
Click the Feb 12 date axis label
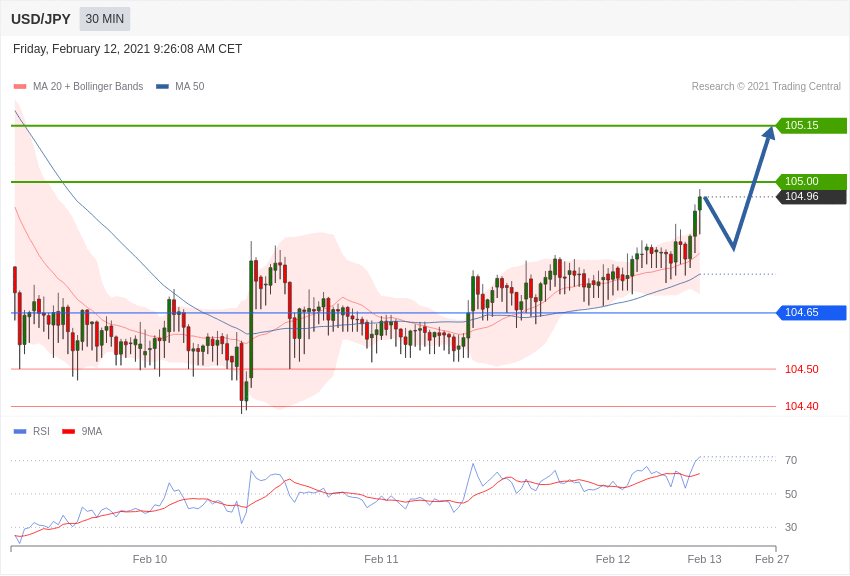click(x=613, y=560)
